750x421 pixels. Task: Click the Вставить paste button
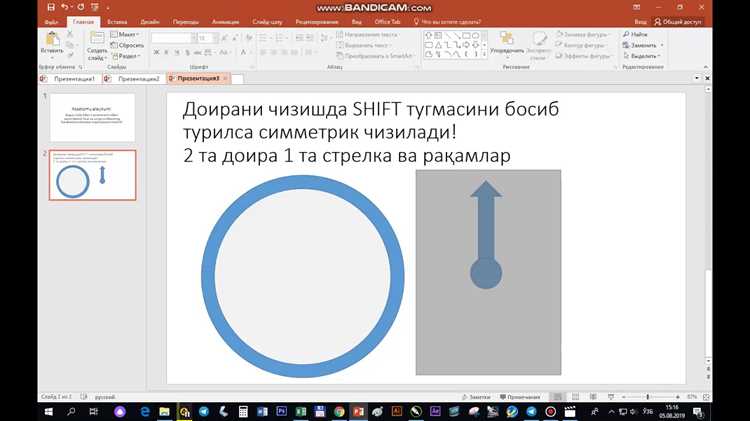coord(52,44)
